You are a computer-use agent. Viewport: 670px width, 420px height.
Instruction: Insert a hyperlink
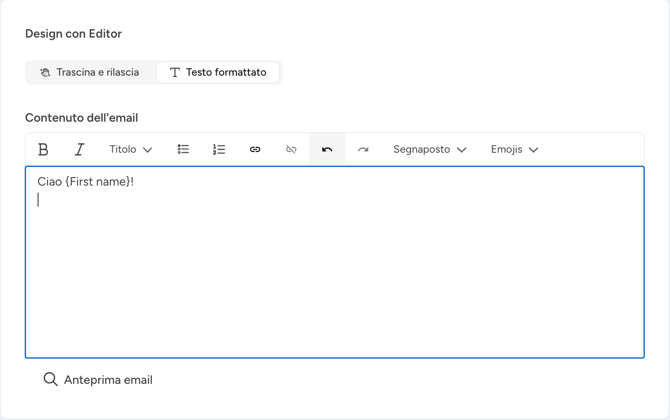pos(255,149)
